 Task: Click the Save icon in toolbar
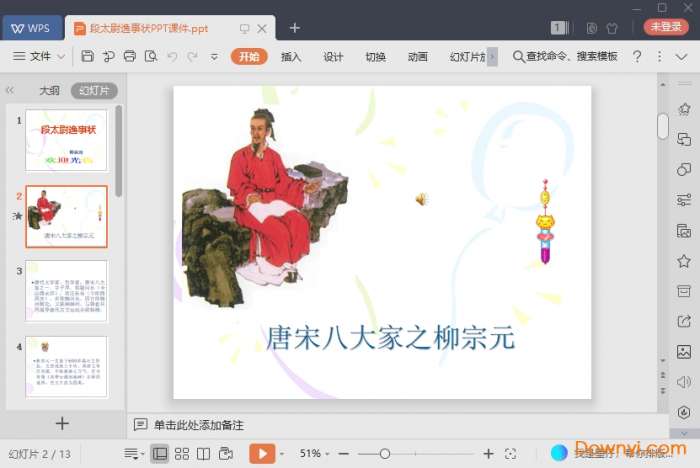click(x=88, y=56)
